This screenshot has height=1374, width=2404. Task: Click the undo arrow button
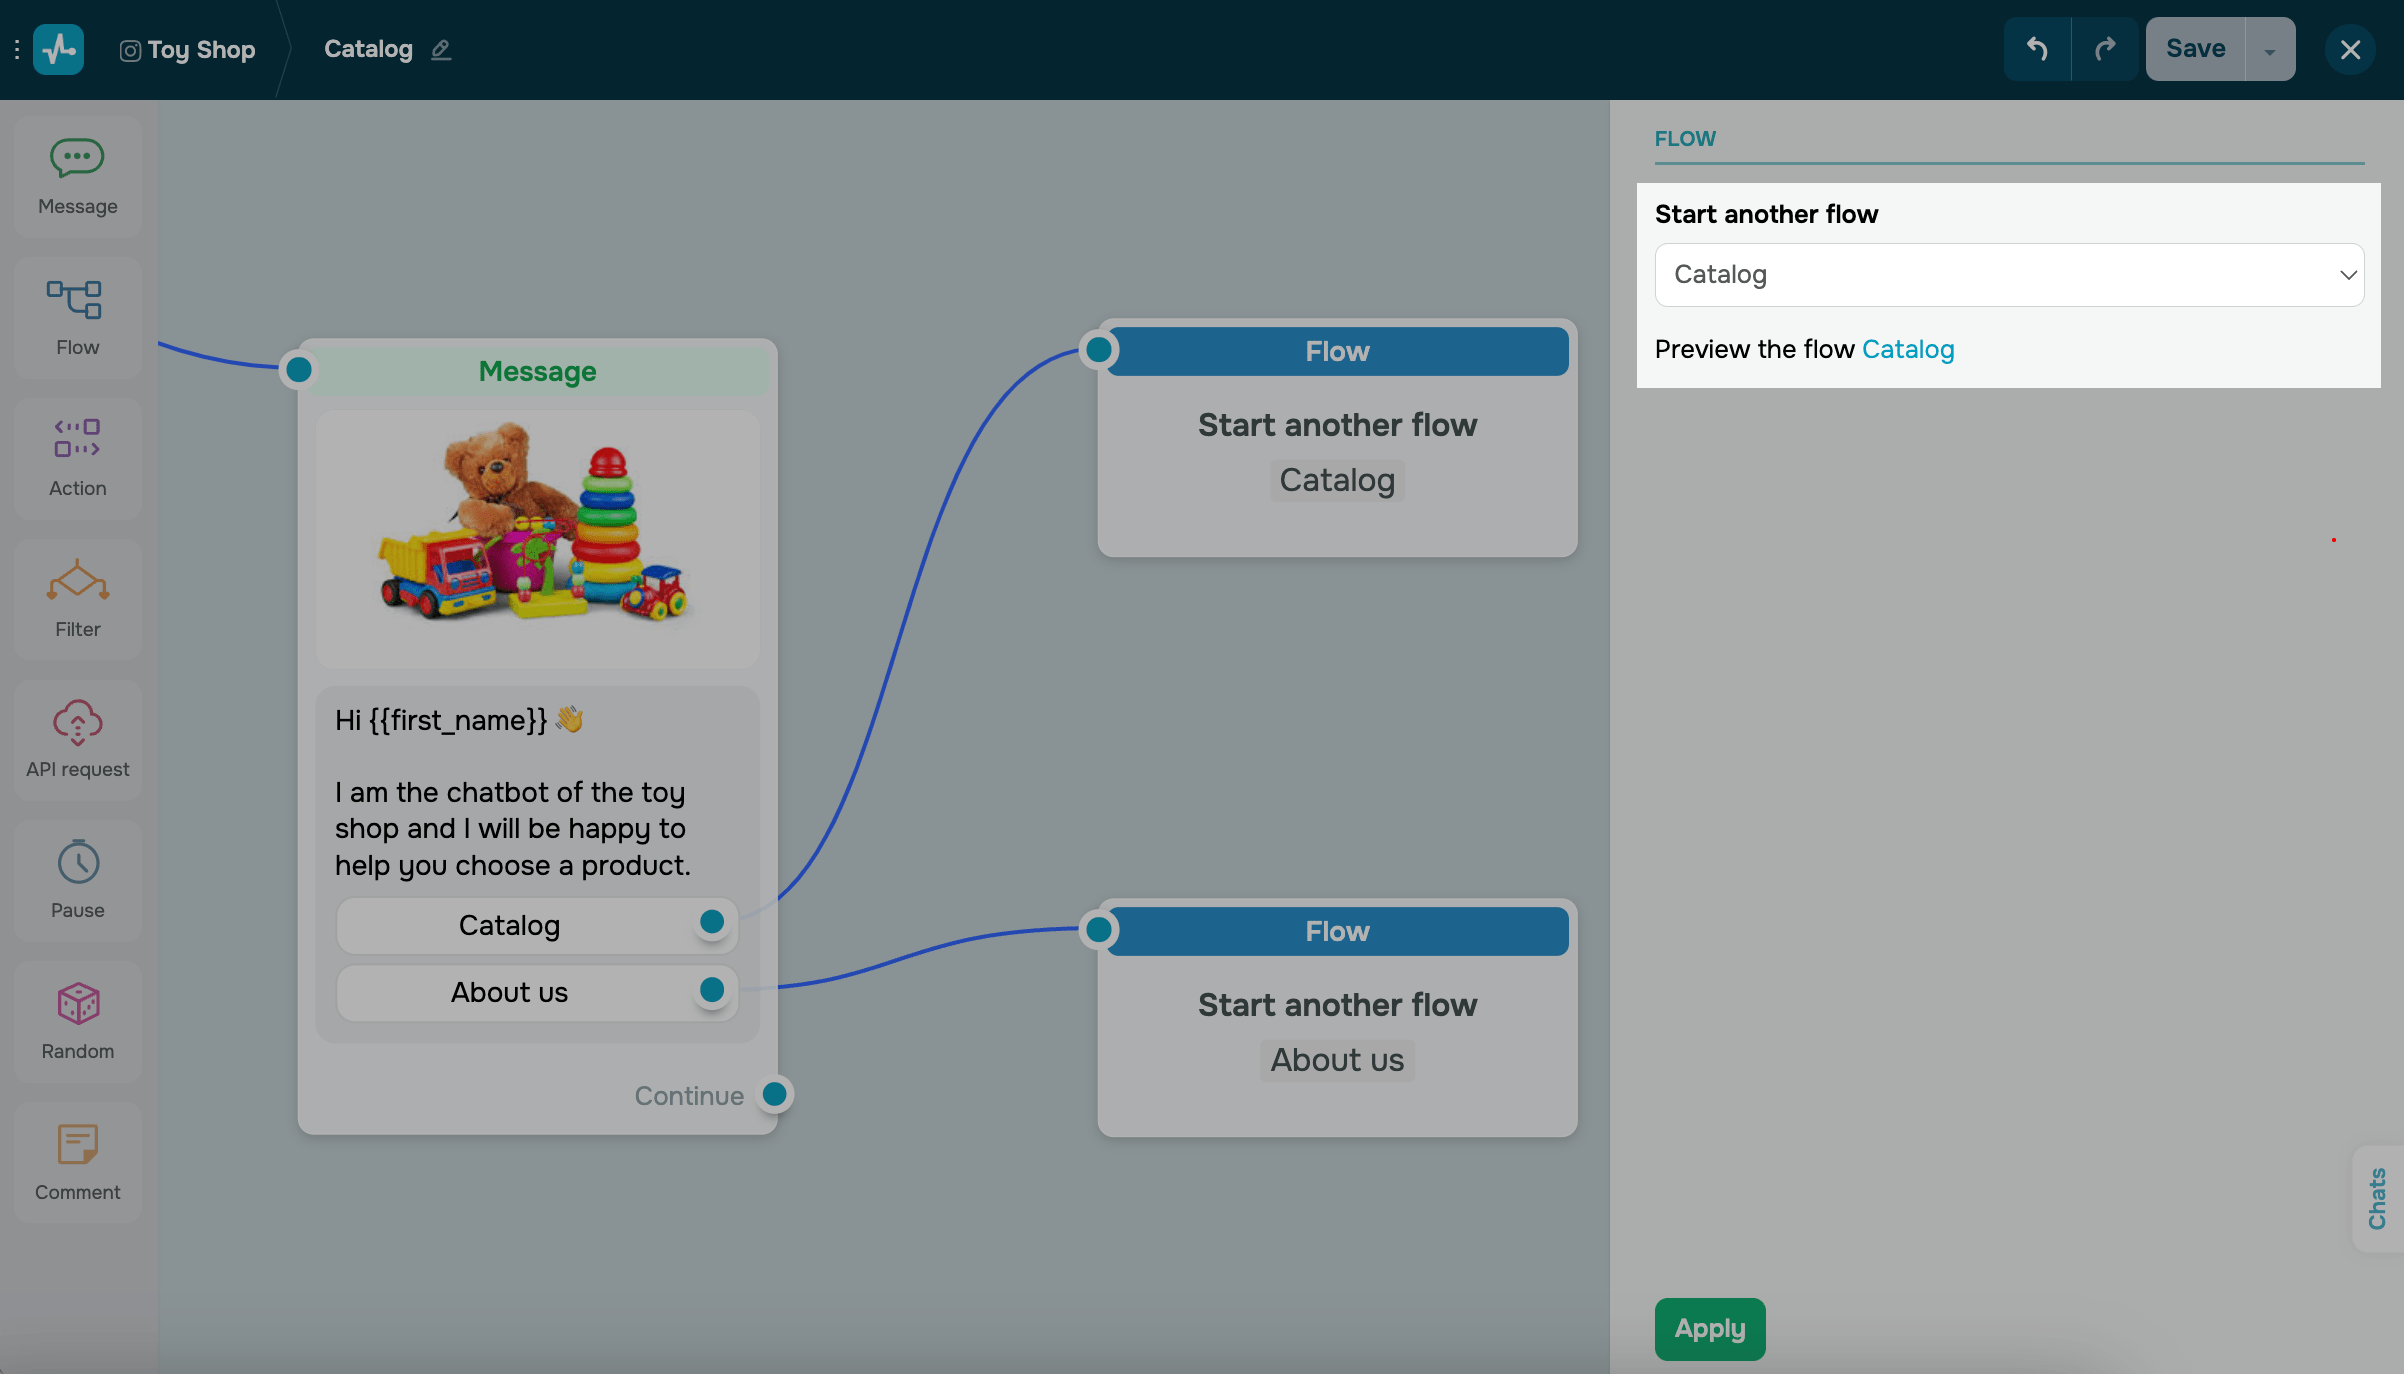point(2037,49)
